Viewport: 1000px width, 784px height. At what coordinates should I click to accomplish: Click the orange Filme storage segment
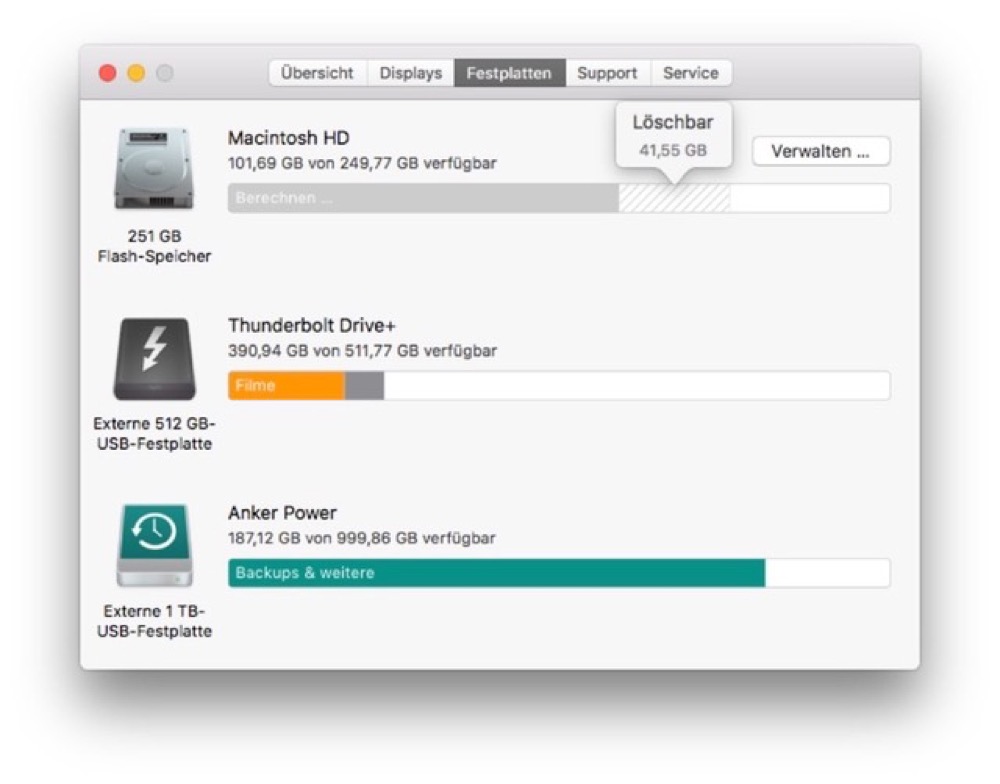[x=286, y=386]
